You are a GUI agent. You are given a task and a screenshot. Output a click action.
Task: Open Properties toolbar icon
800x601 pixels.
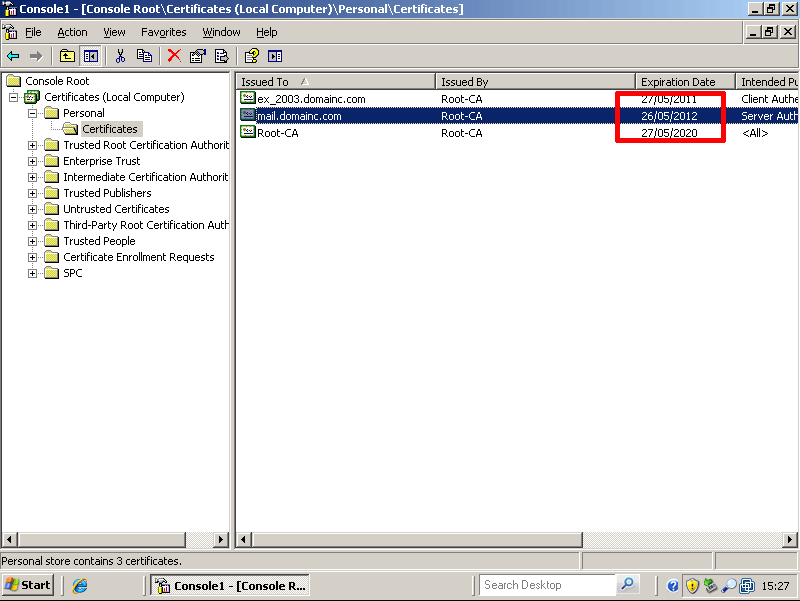point(198,56)
